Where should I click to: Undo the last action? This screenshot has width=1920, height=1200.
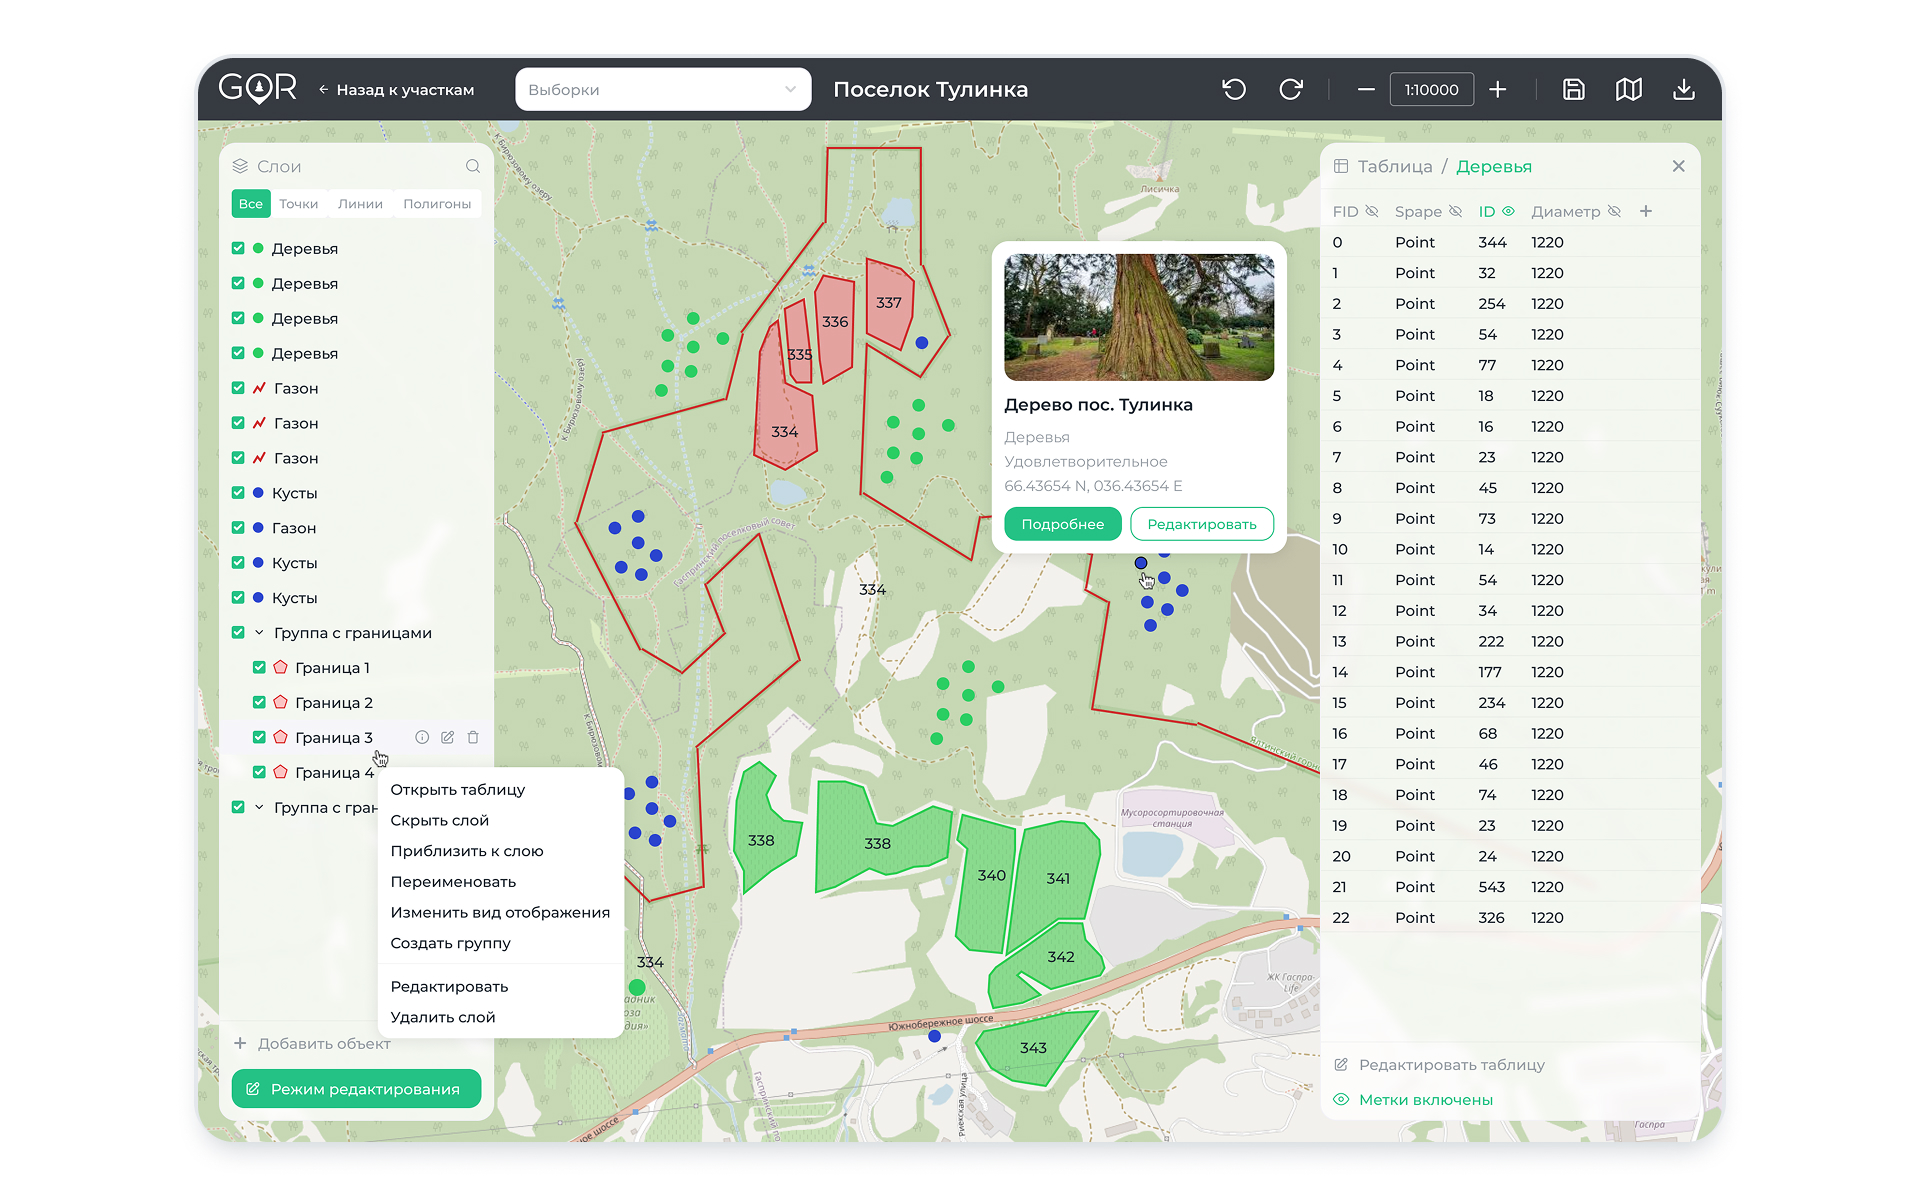[1234, 89]
